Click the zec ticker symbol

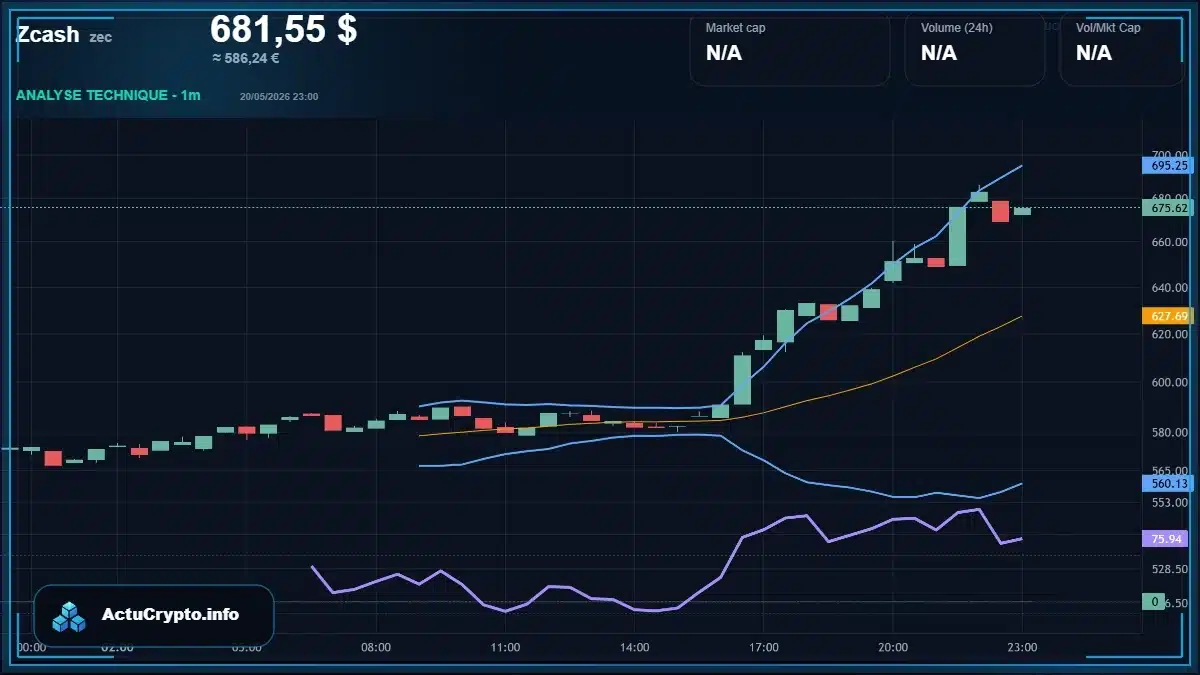tap(101, 38)
